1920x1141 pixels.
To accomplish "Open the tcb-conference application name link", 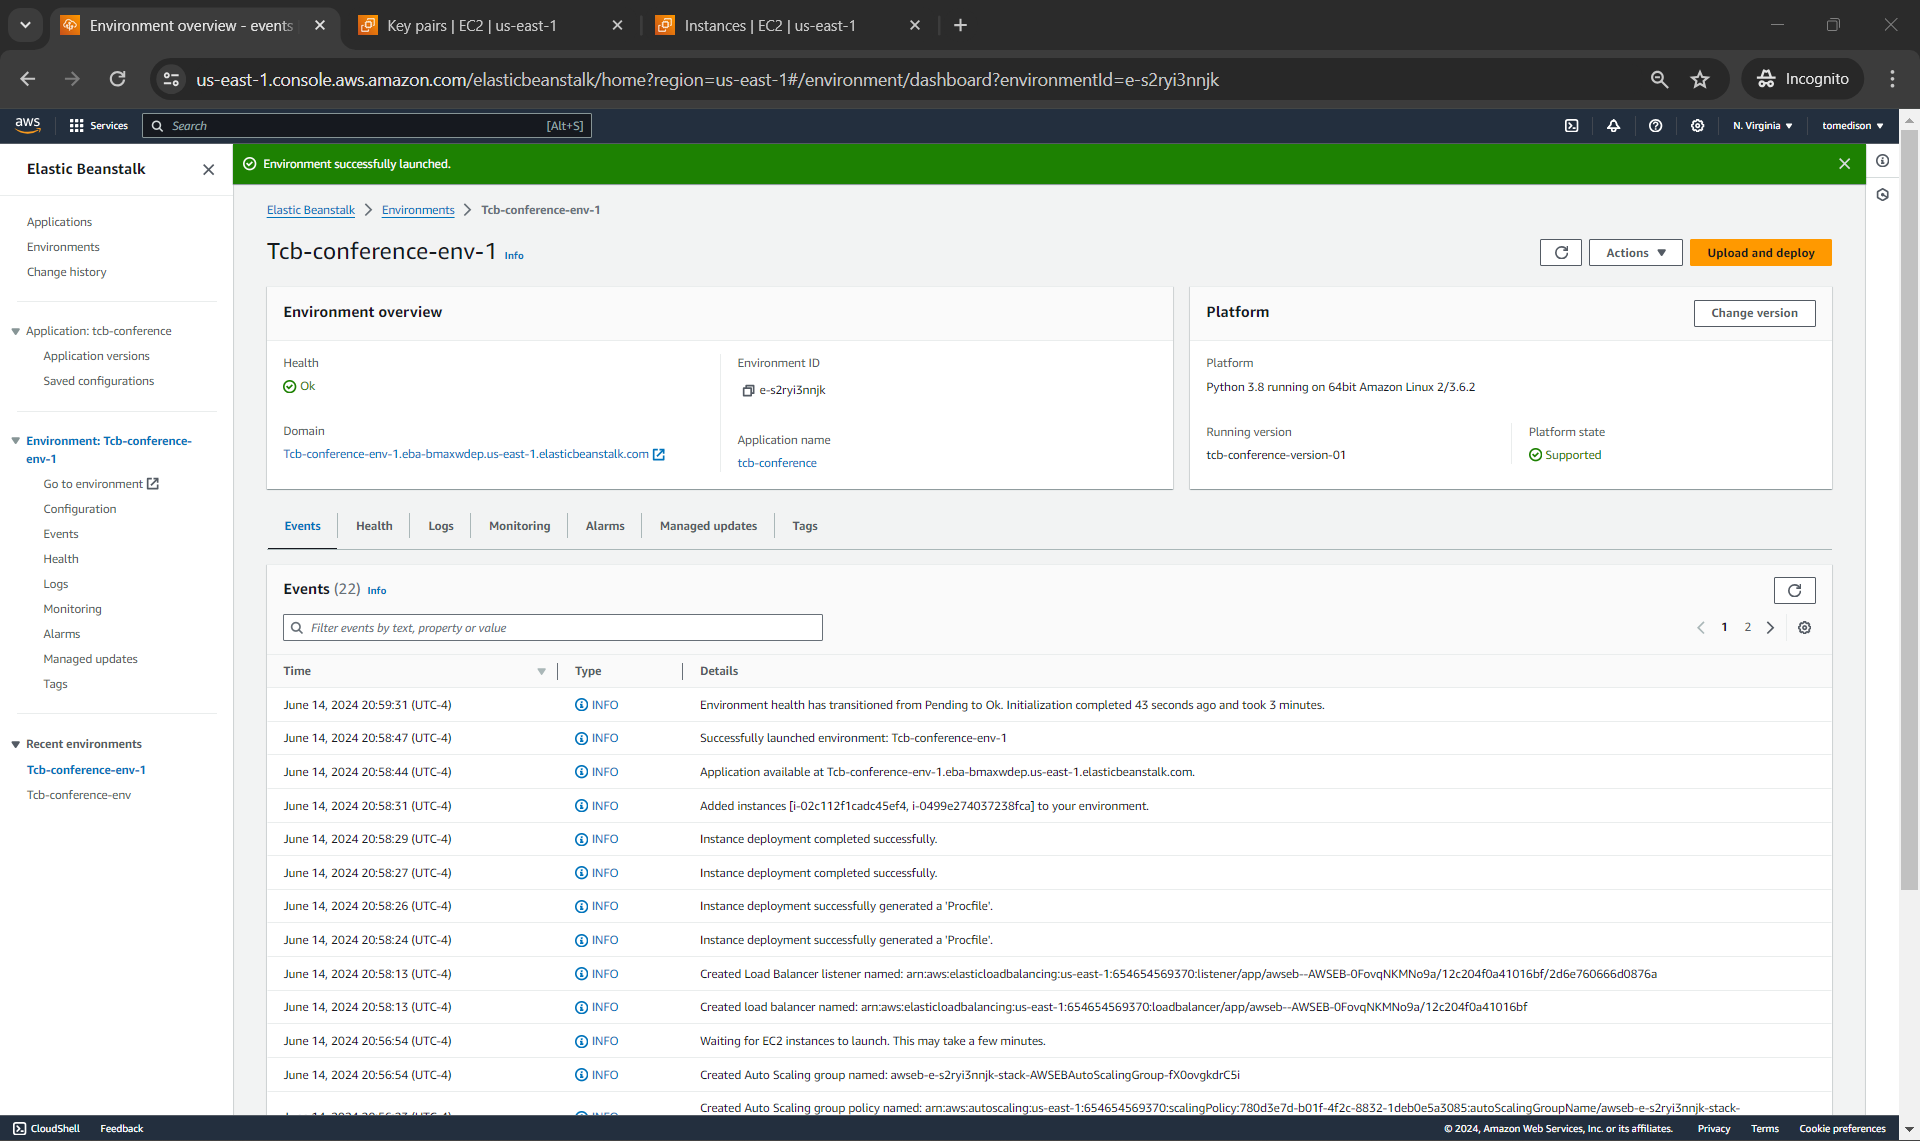I will (777, 463).
